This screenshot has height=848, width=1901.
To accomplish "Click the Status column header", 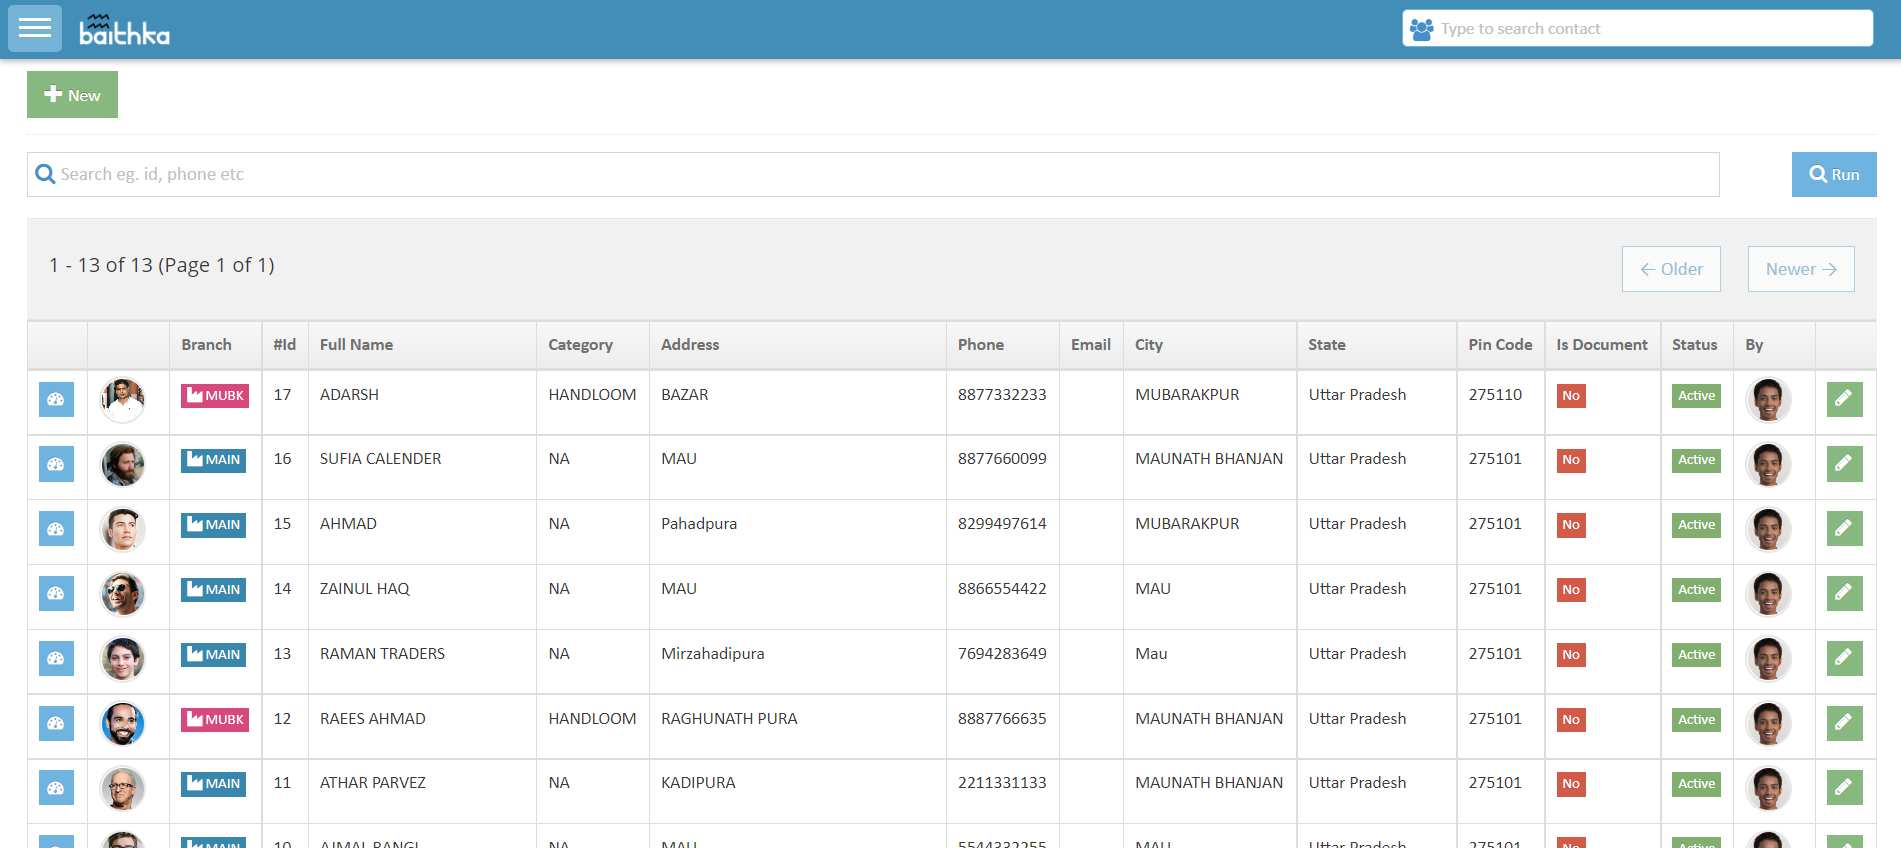I will tap(1695, 345).
